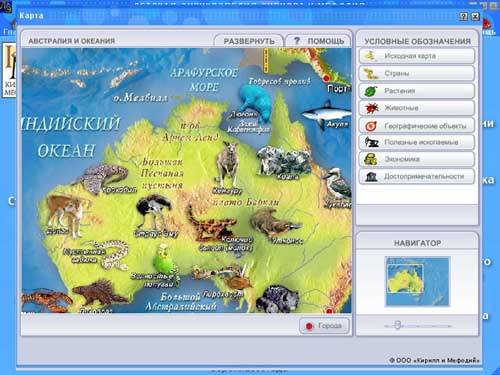The image size is (500, 375).
Task: Click the Города button
Action: point(324,326)
